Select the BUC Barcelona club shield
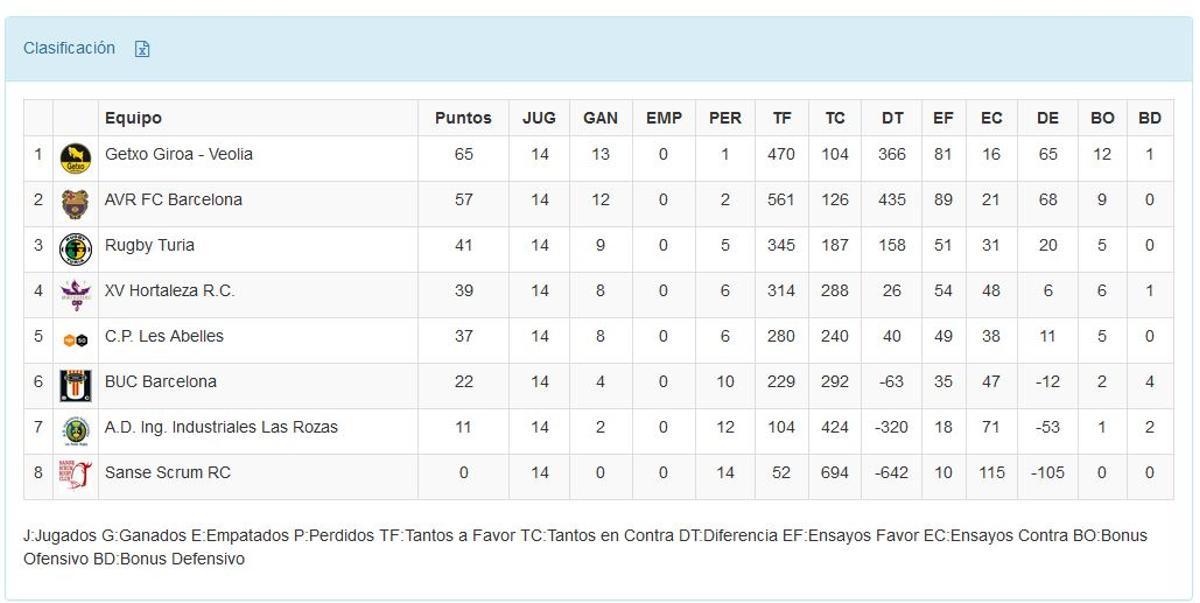The height and width of the screenshot is (603, 1200). 76,381
